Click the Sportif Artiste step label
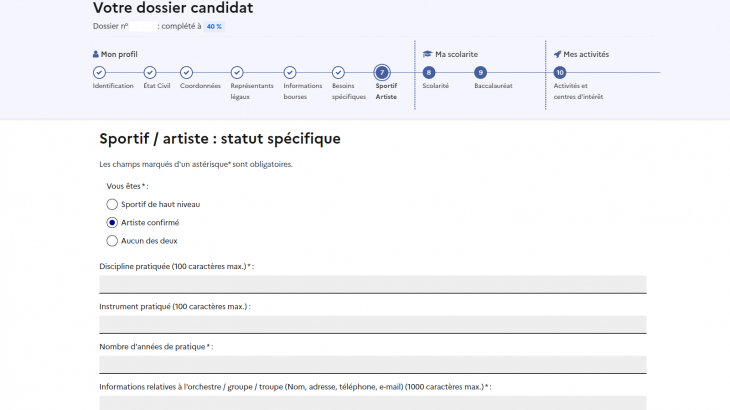 pyautogui.click(x=386, y=91)
